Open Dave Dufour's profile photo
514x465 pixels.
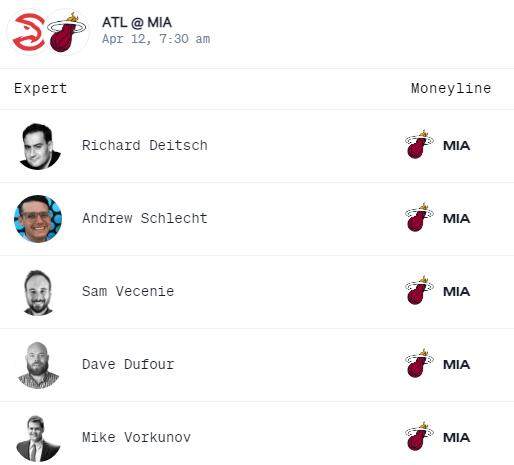click(38, 365)
